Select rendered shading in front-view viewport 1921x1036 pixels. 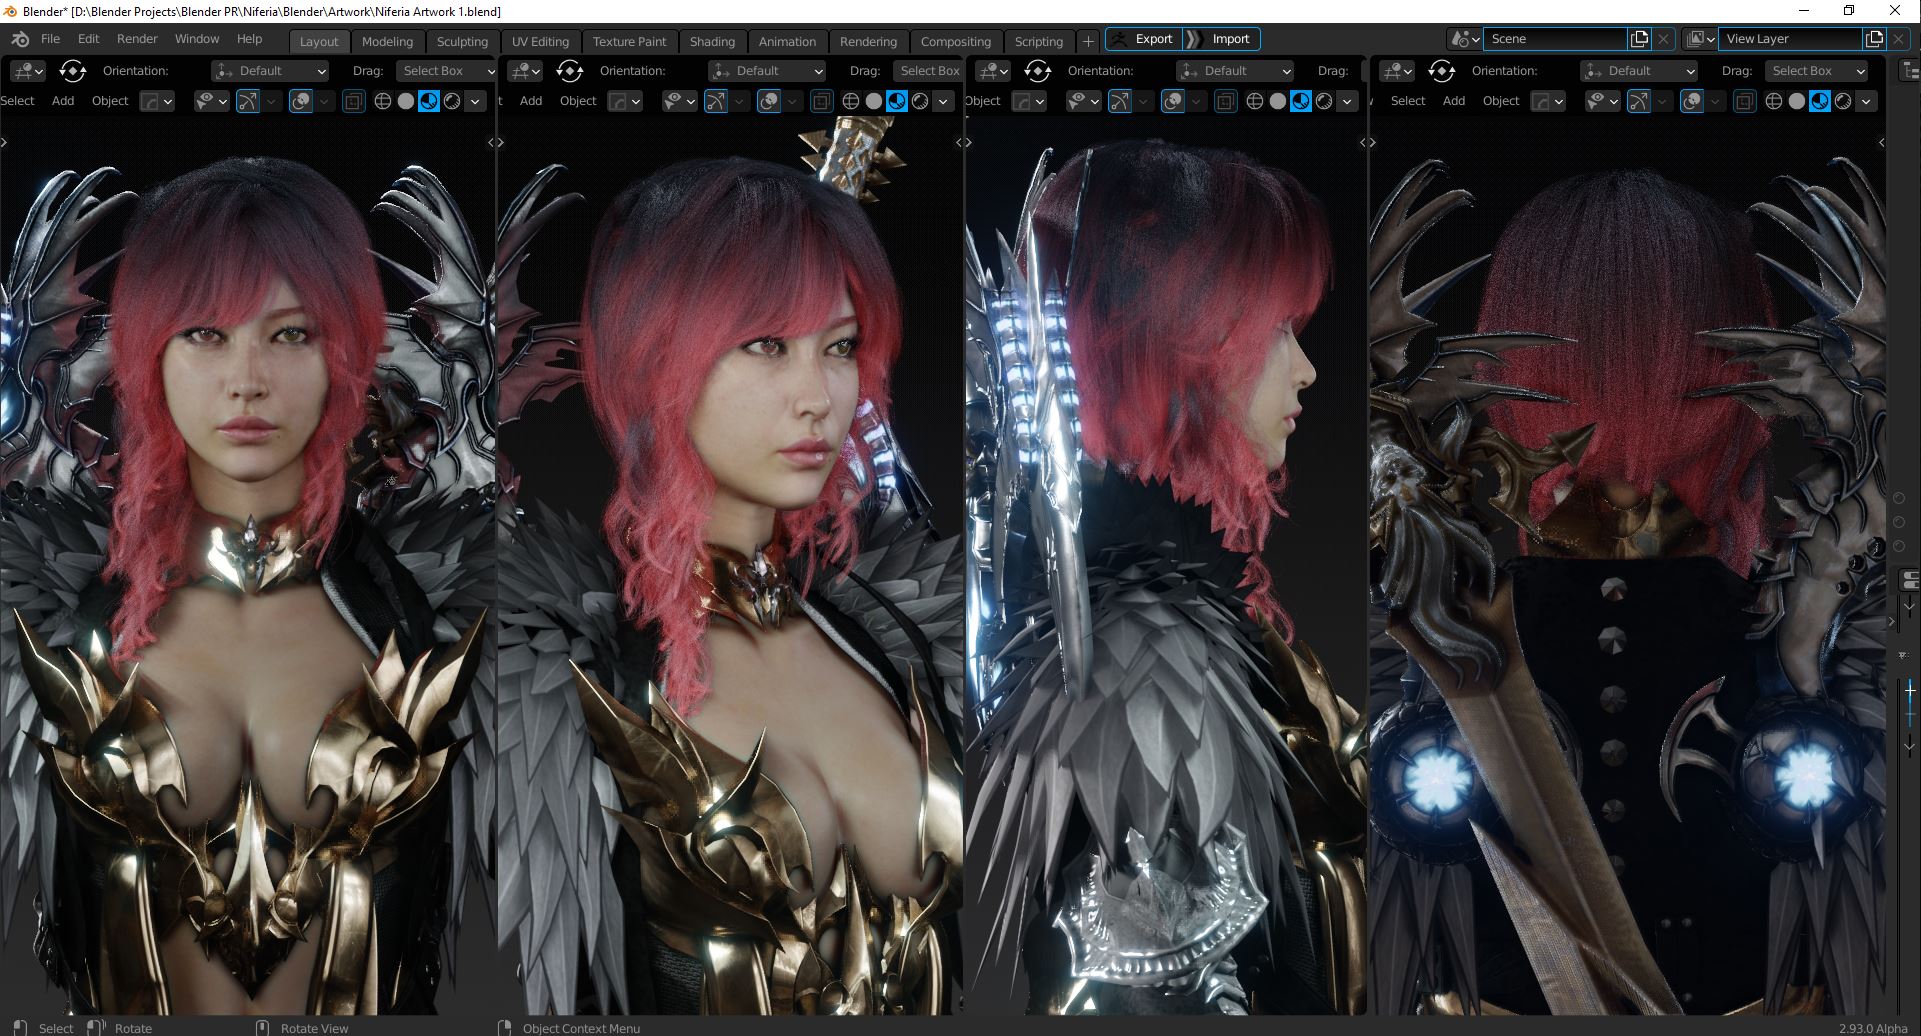tap(452, 101)
